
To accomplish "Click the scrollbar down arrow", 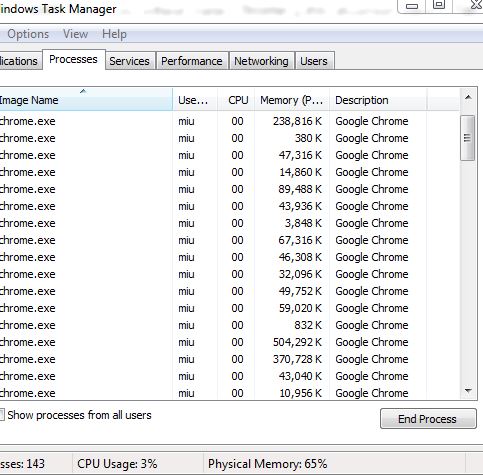I will [468, 391].
